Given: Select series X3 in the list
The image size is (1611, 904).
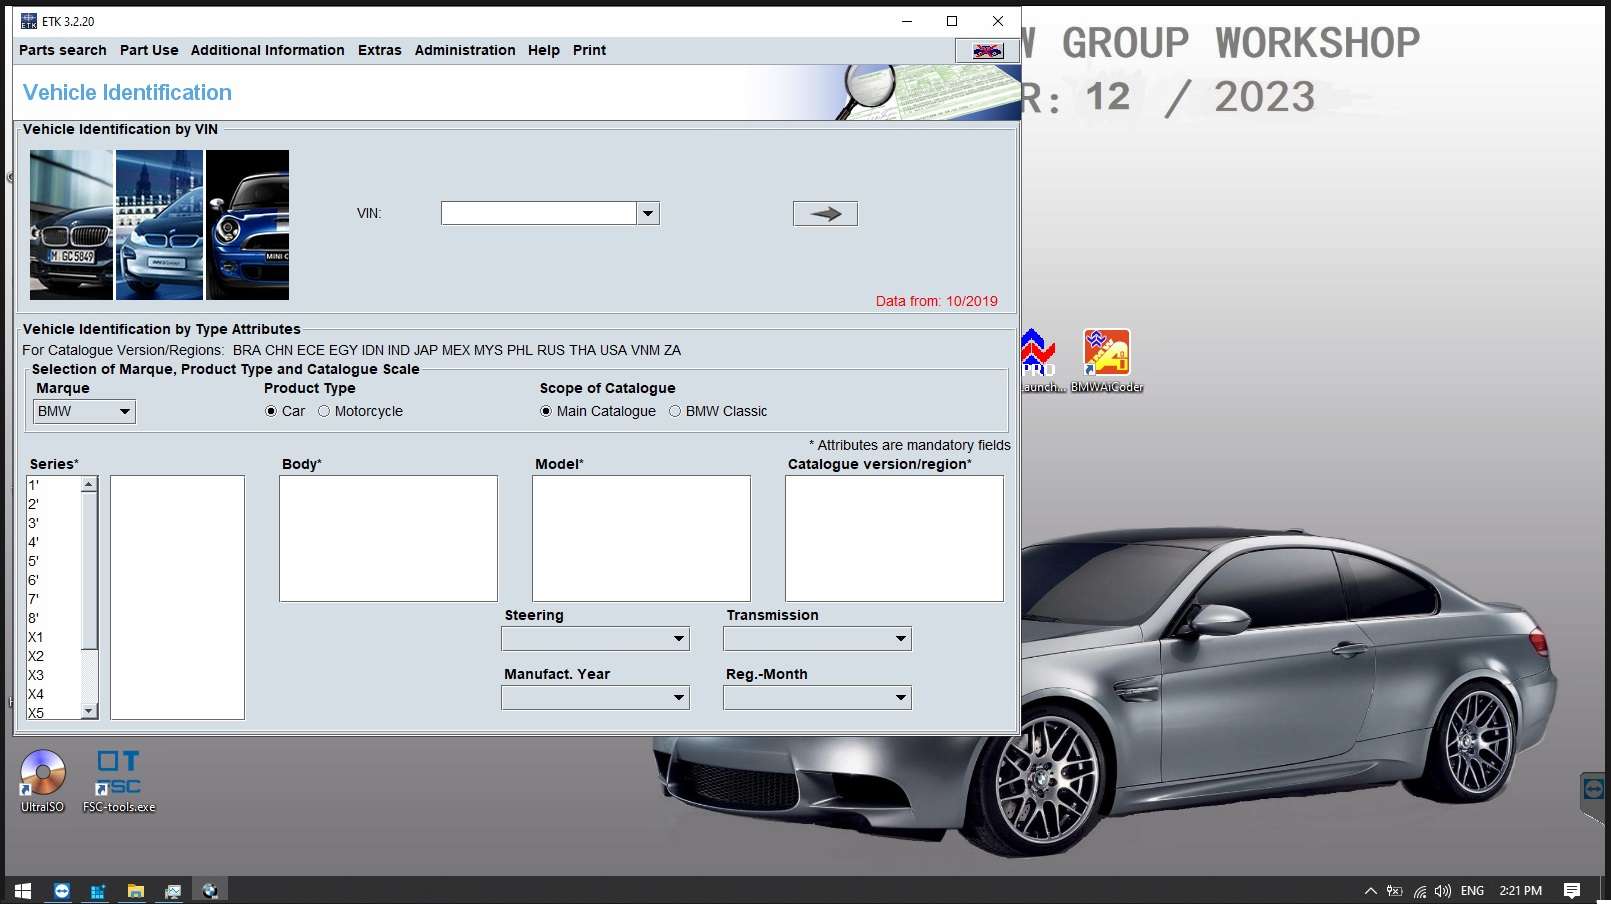Looking at the screenshot, I should [53, 675].
